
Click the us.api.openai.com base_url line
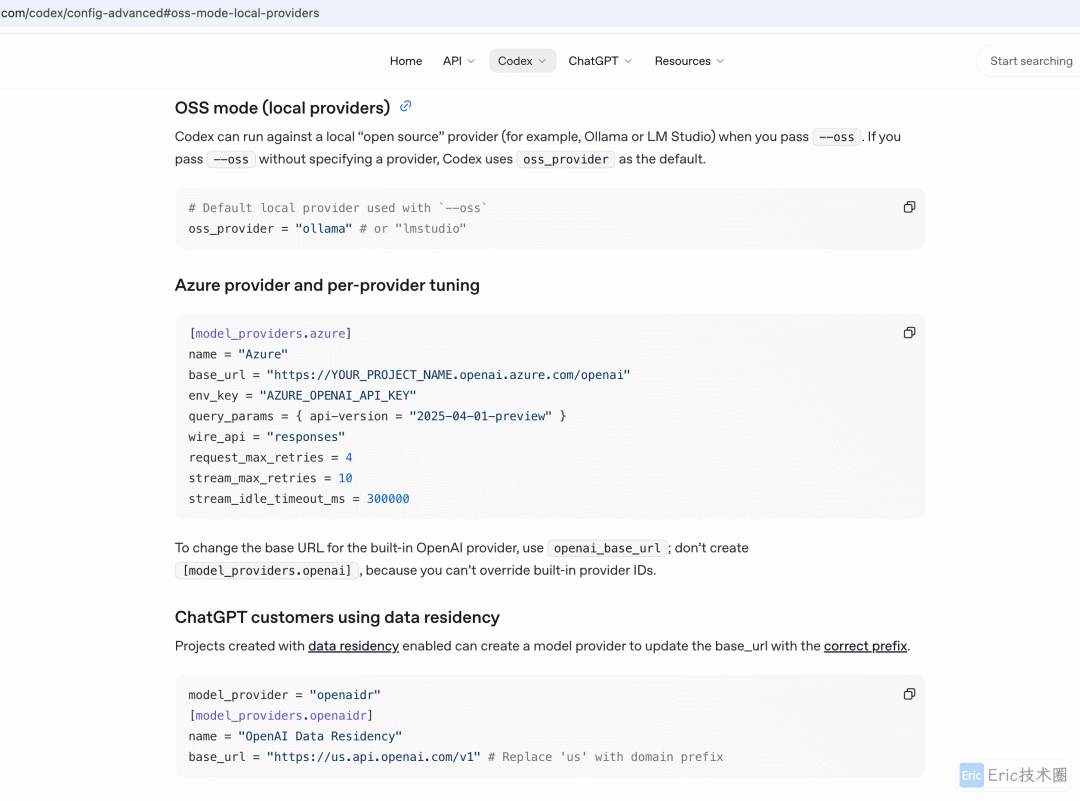(x=456, y=757)
